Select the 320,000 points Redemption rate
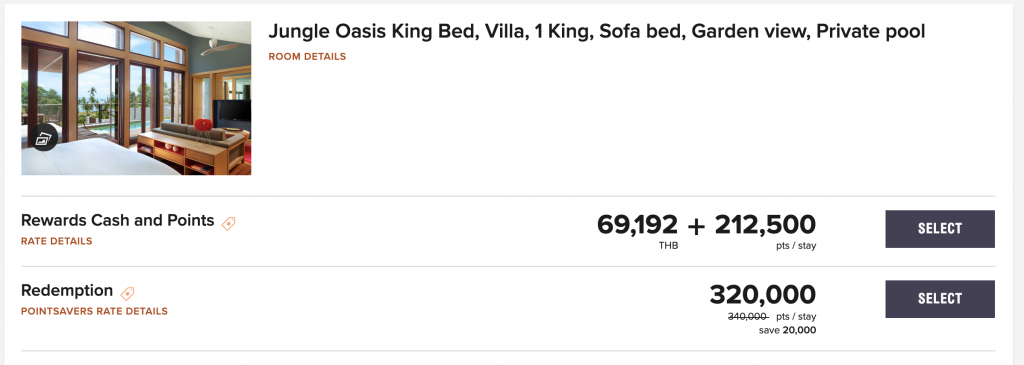1024x365 pixels. (x=940, y=299)
